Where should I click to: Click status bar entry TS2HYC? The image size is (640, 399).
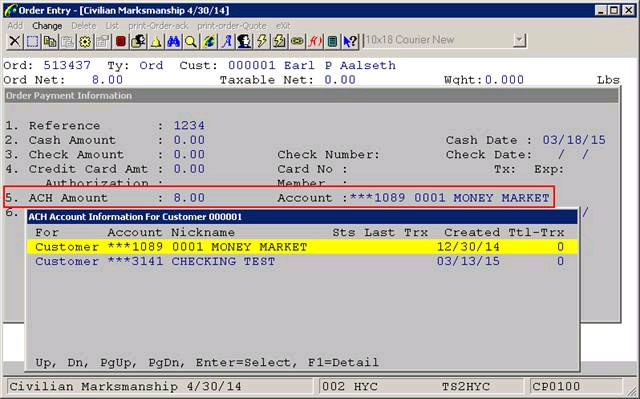pyautogui.click(x=465, y=386)
